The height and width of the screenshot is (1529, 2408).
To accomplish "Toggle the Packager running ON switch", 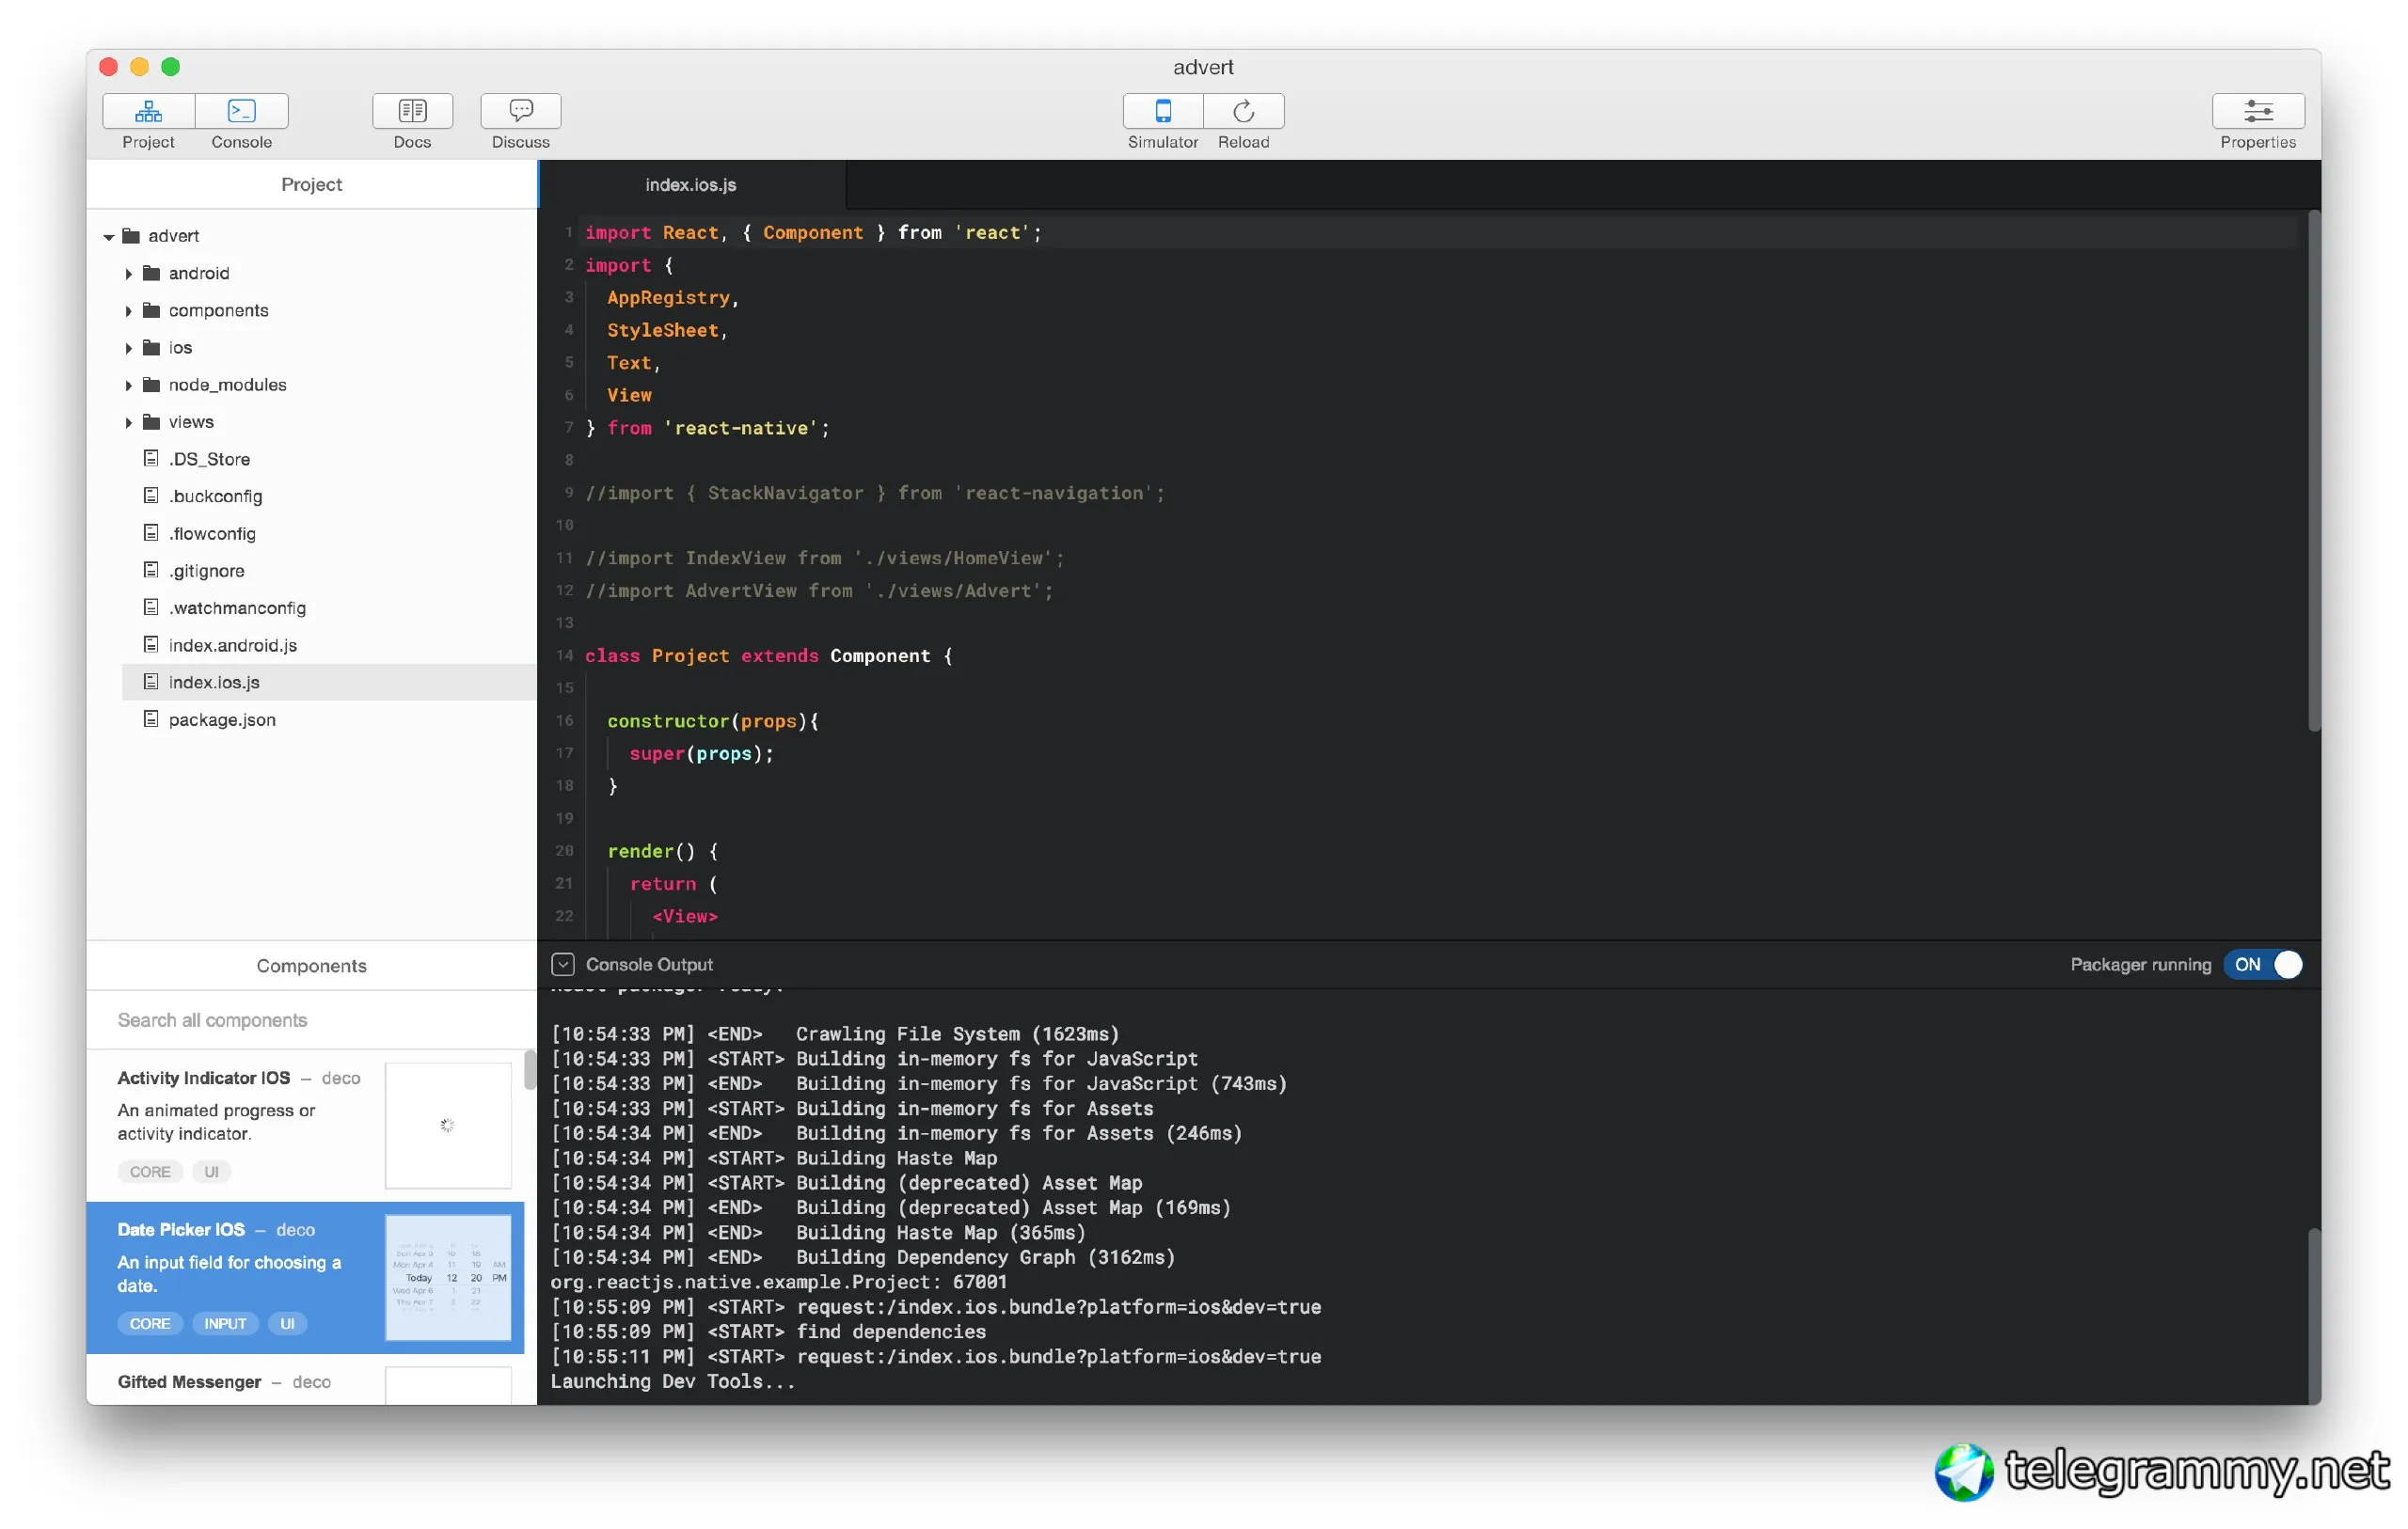I will pyautogui.click(x=2264, y=964).
